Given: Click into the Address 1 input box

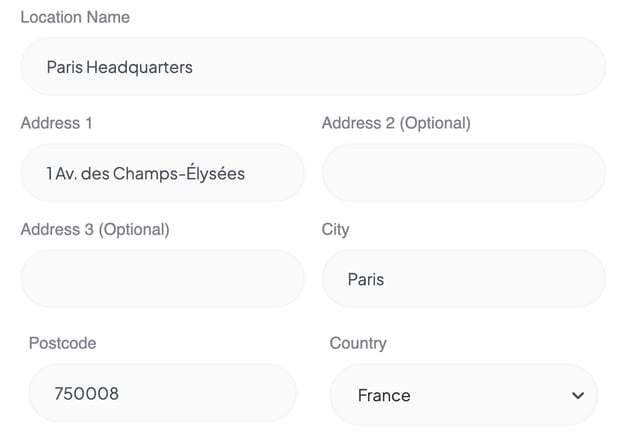Looking at the screenshot, I should coord(163,173).
